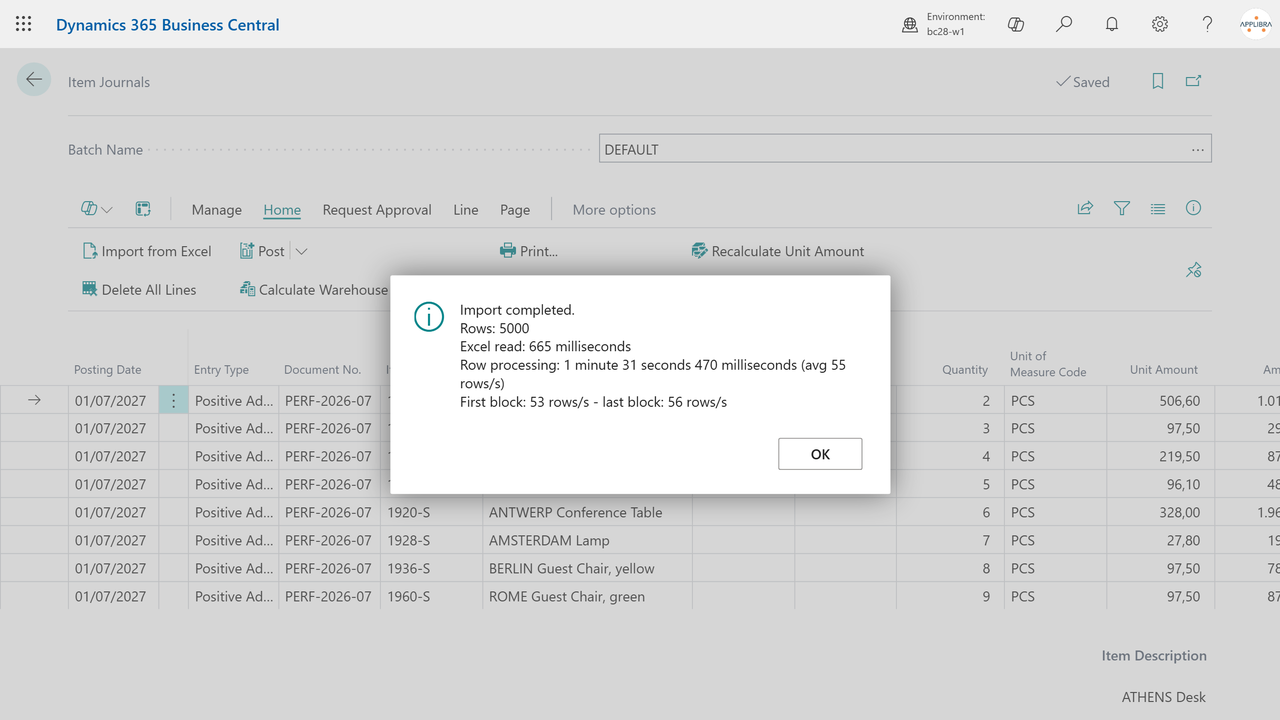
Task: Open the Manage menu
Action: [x=217, y=210]
